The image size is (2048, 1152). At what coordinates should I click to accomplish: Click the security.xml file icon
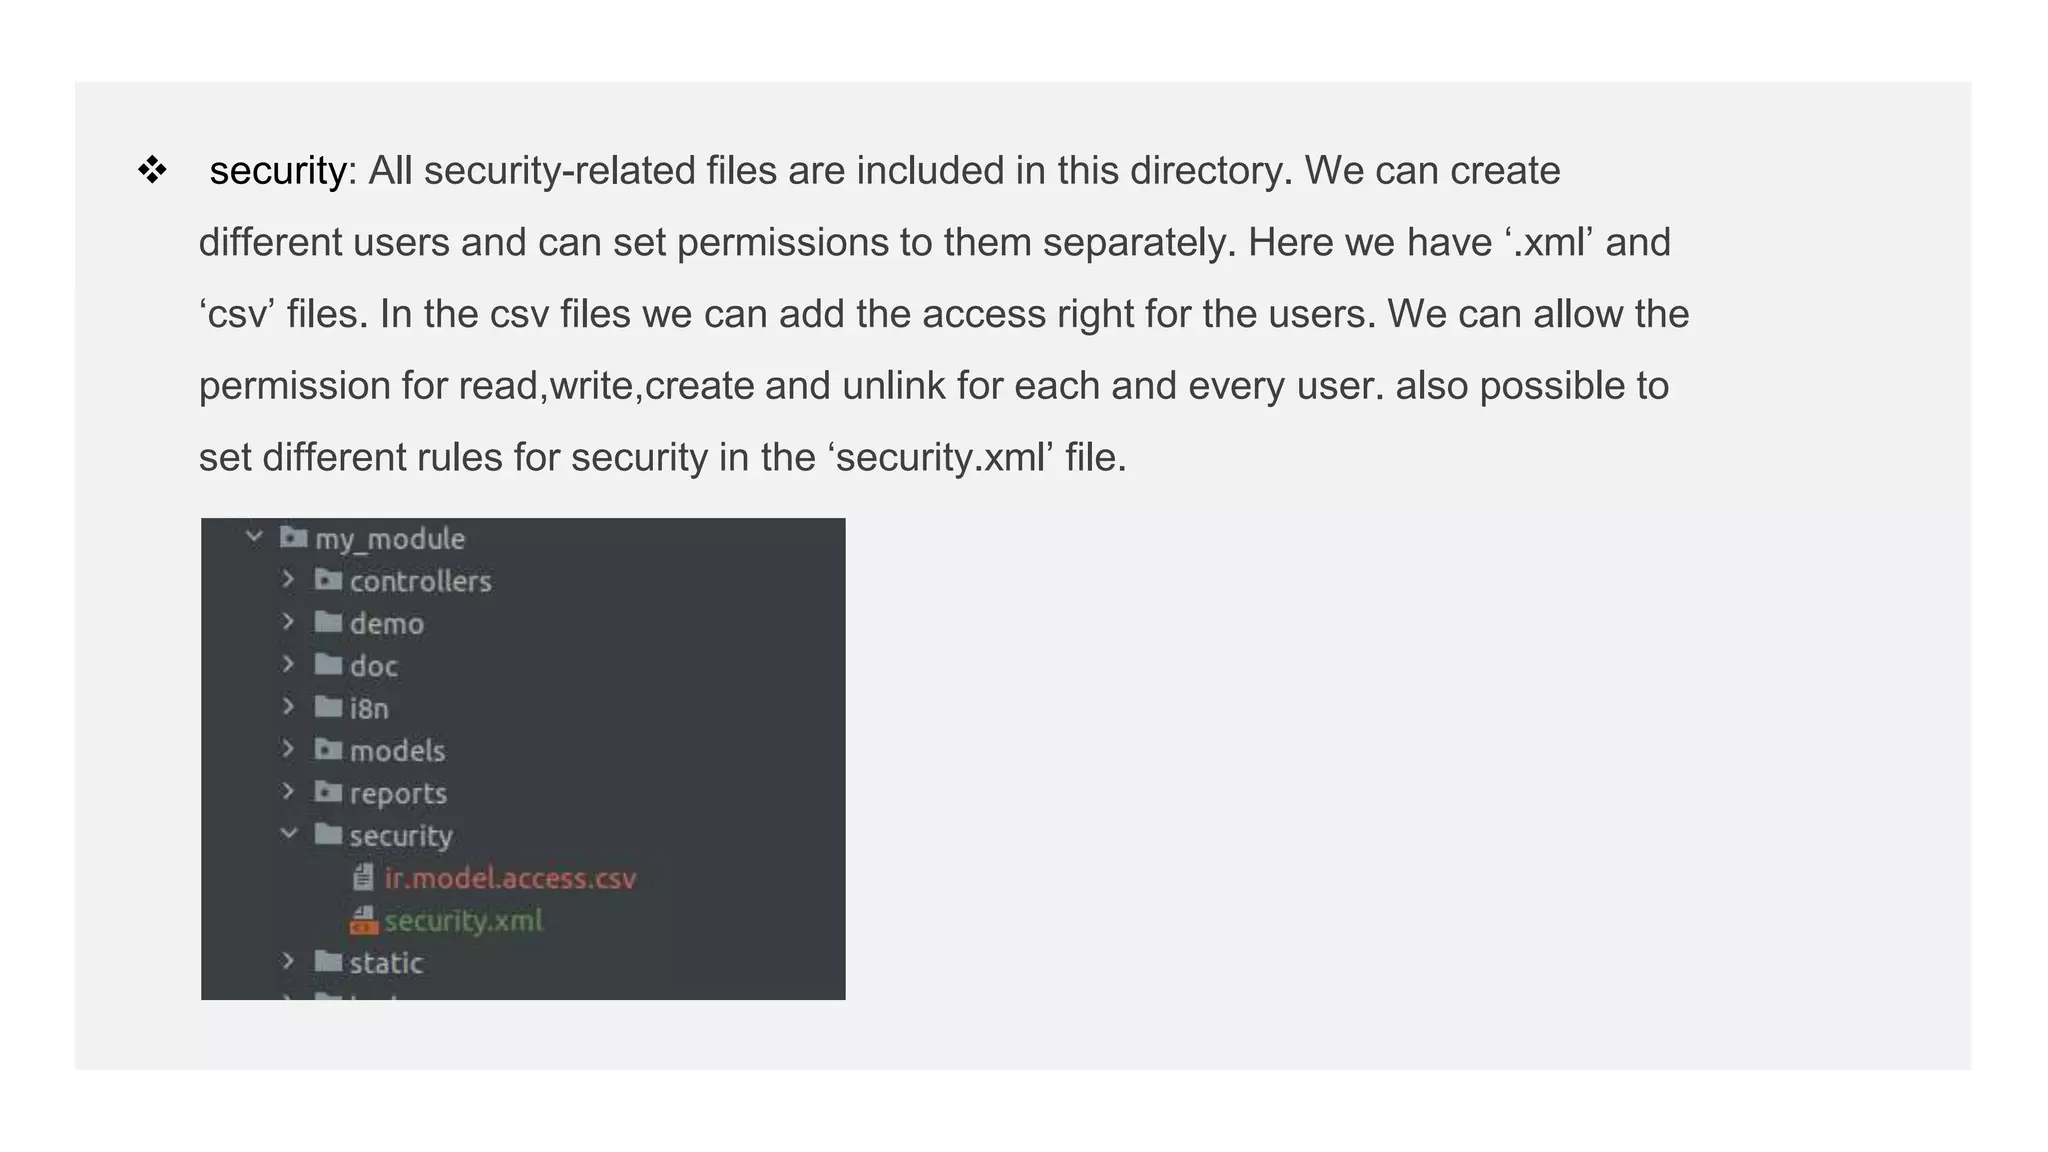pos(363,920)
